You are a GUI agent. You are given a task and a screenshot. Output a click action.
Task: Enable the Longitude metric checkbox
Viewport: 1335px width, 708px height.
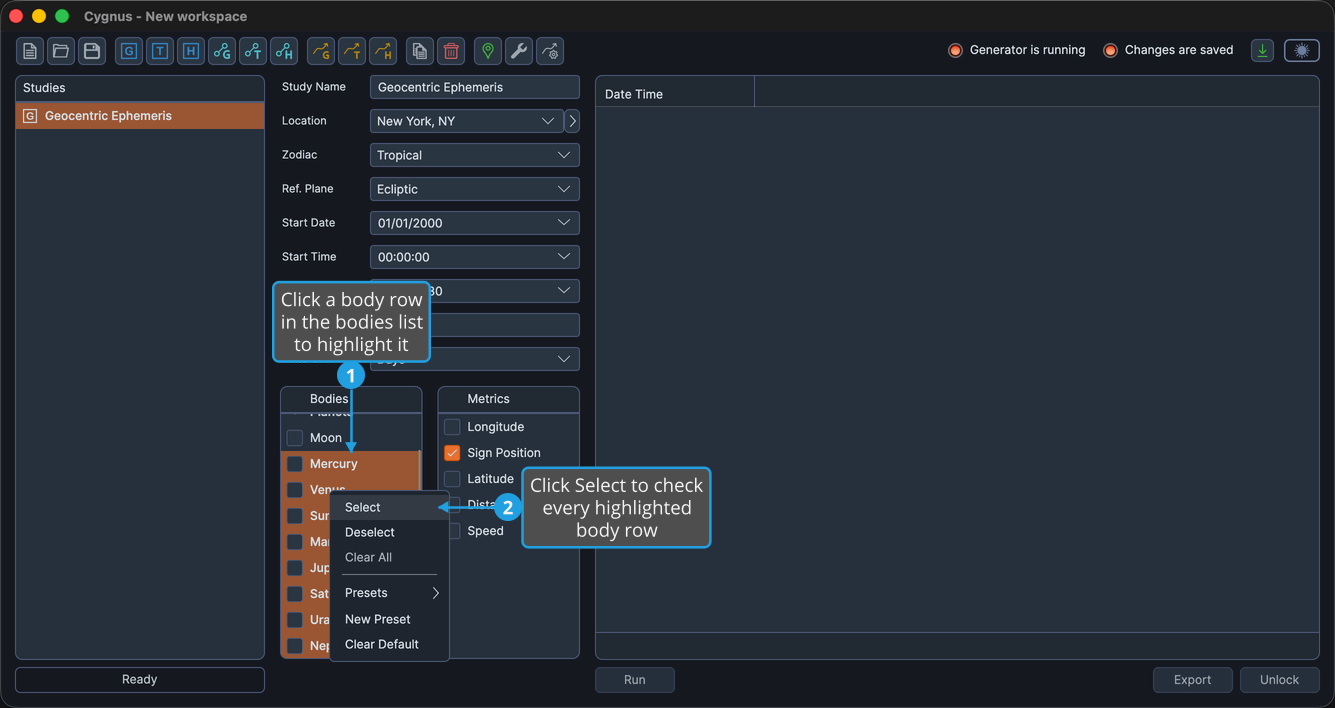point(452,427)
